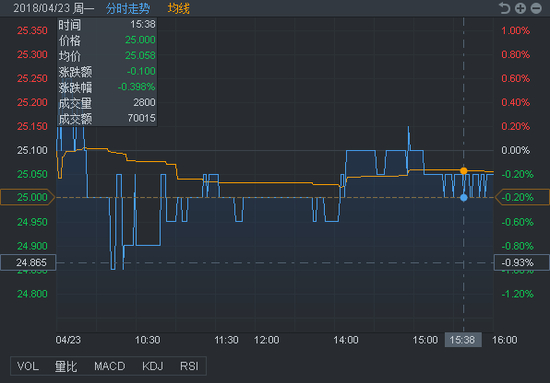550x383 pixels.
Task: Zoom out with the minus icon
Action: coord(536,8)
